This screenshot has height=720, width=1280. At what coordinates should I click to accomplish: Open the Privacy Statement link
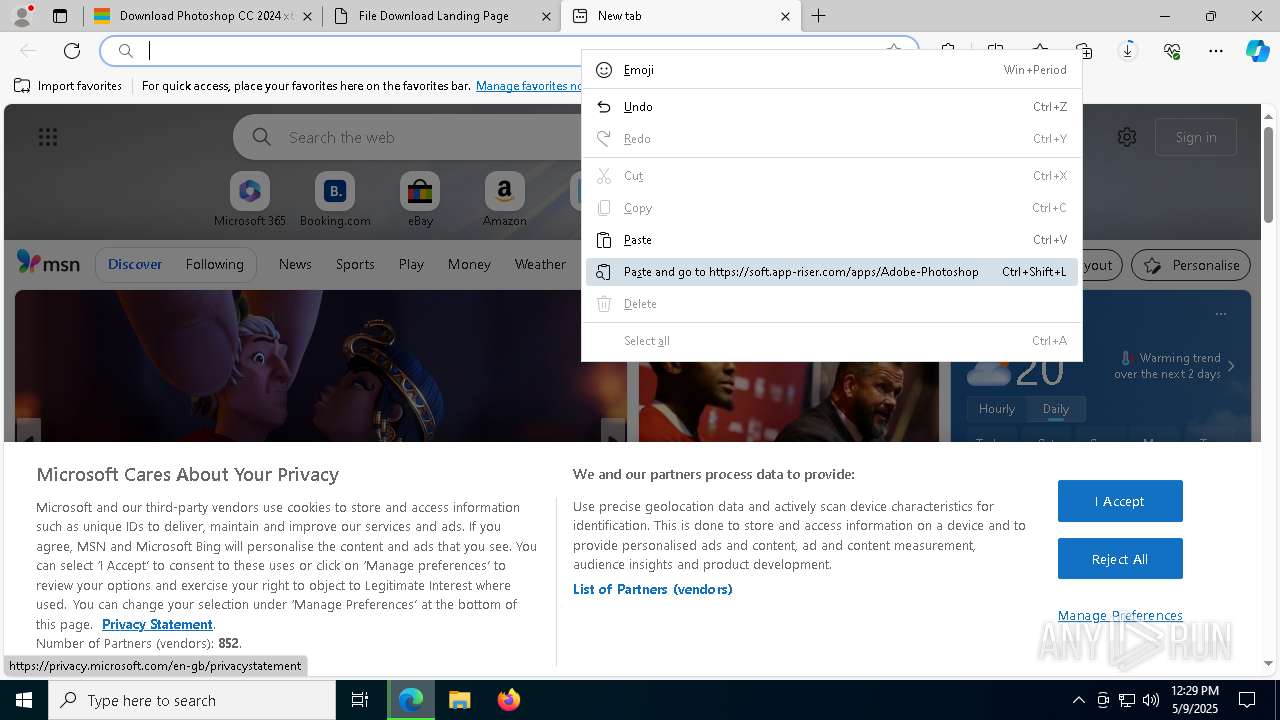point(157,624)
